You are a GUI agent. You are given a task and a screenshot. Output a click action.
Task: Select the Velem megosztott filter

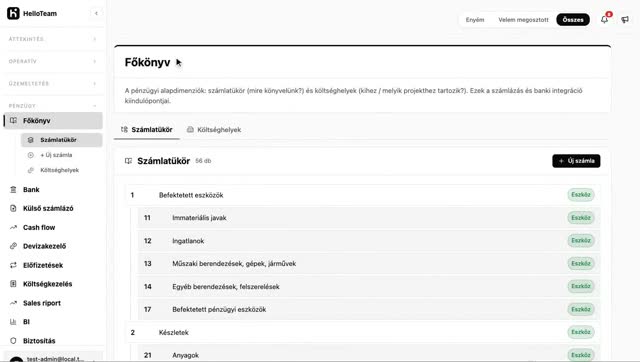point(523,20)
